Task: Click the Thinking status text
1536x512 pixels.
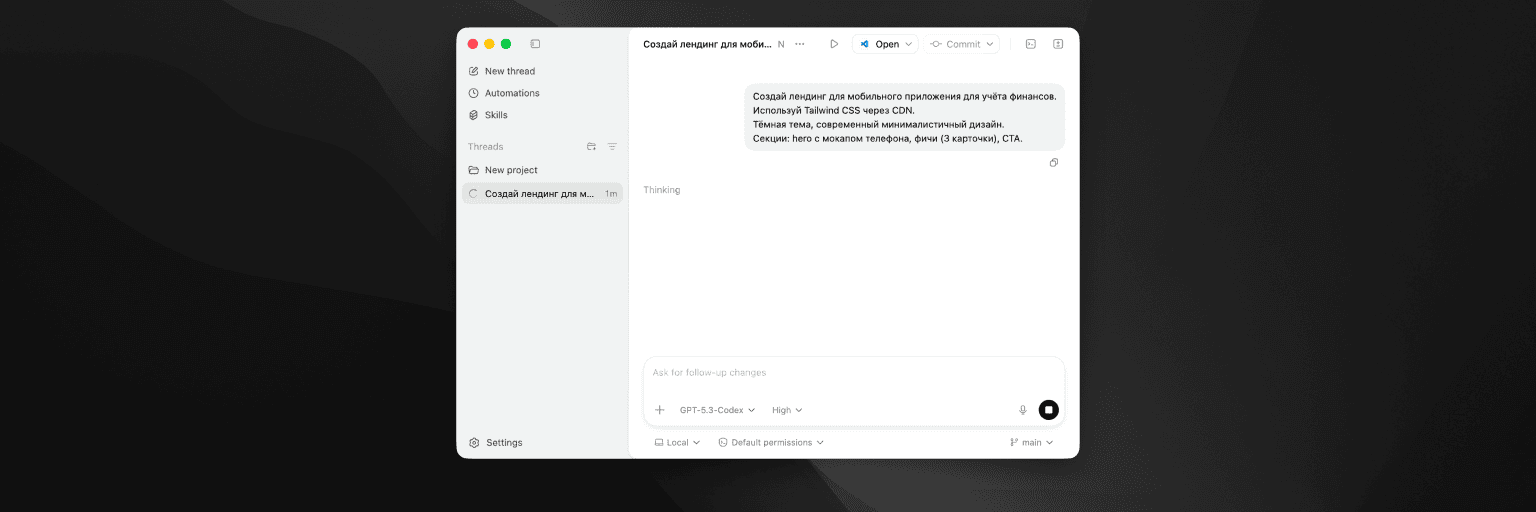Action: 662,190
